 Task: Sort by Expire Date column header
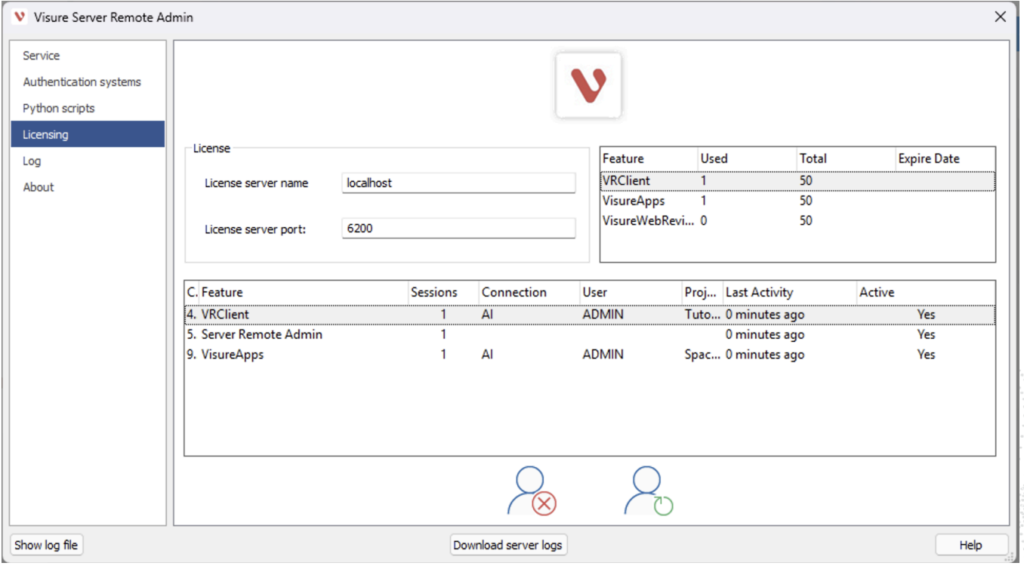point(945,159)
